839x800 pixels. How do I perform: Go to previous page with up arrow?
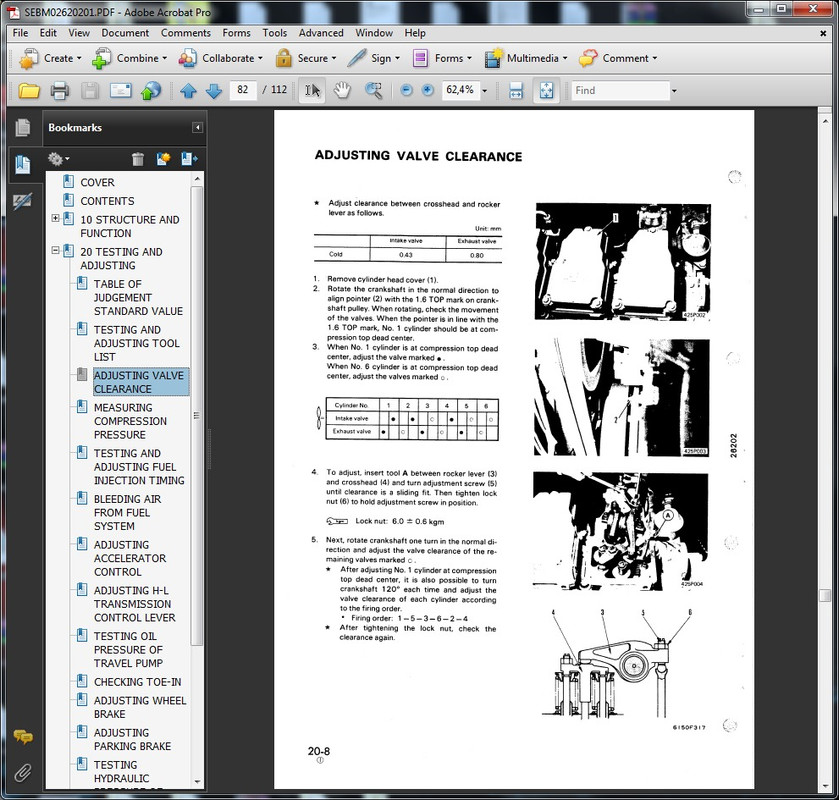pyautogui.click(x=188, y=90)
